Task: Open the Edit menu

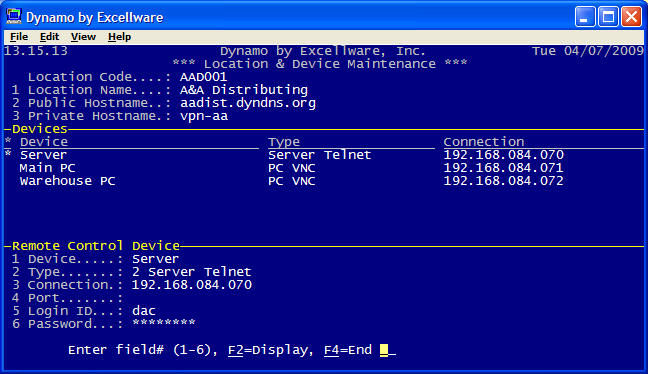Action: click(49, 37)
